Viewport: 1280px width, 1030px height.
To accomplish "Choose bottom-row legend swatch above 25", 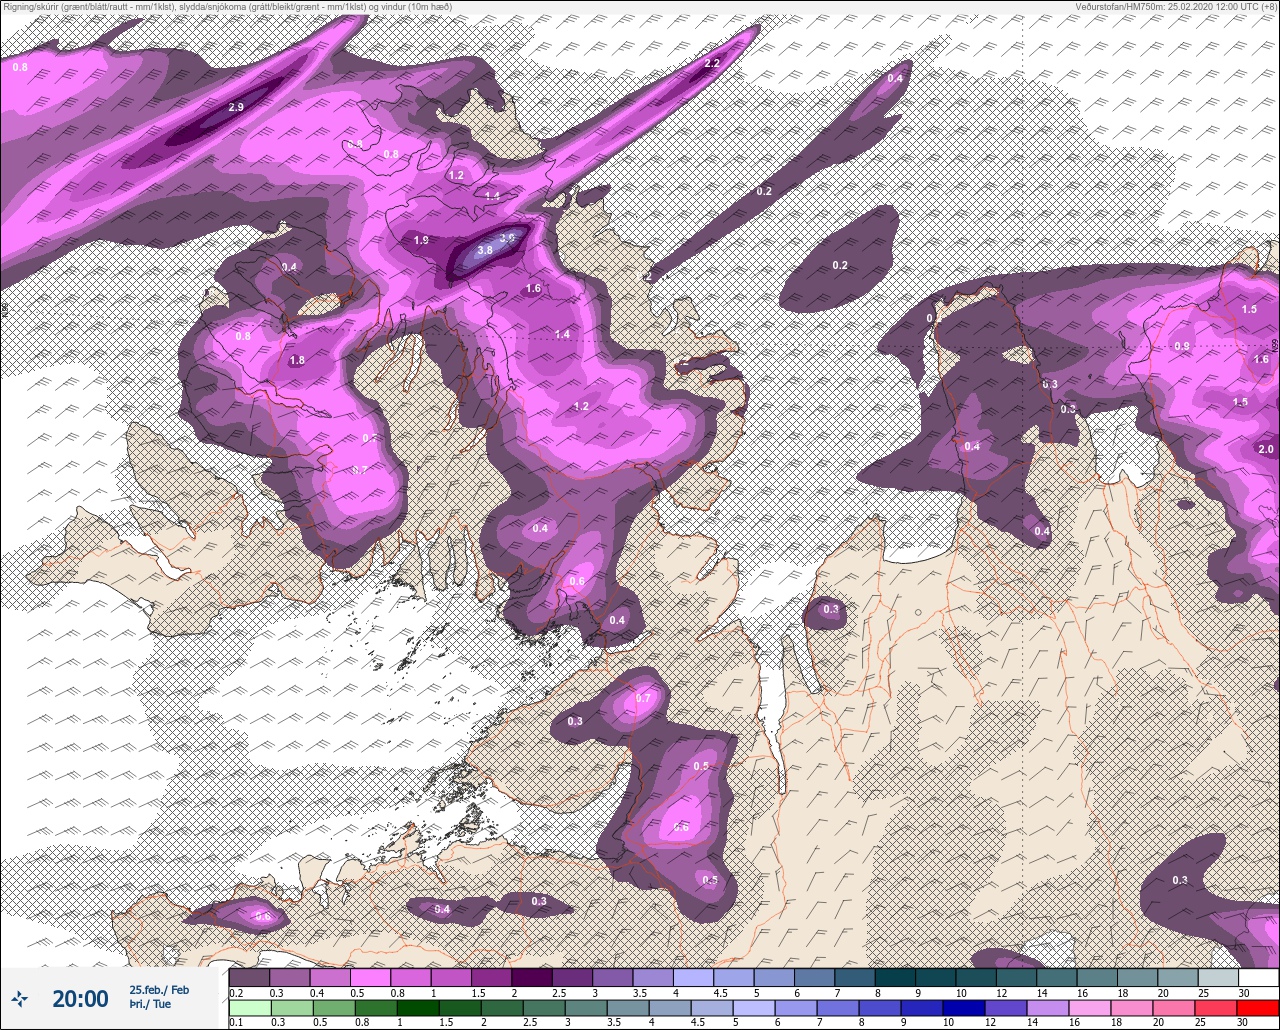I will [x=1215, y=1007].
